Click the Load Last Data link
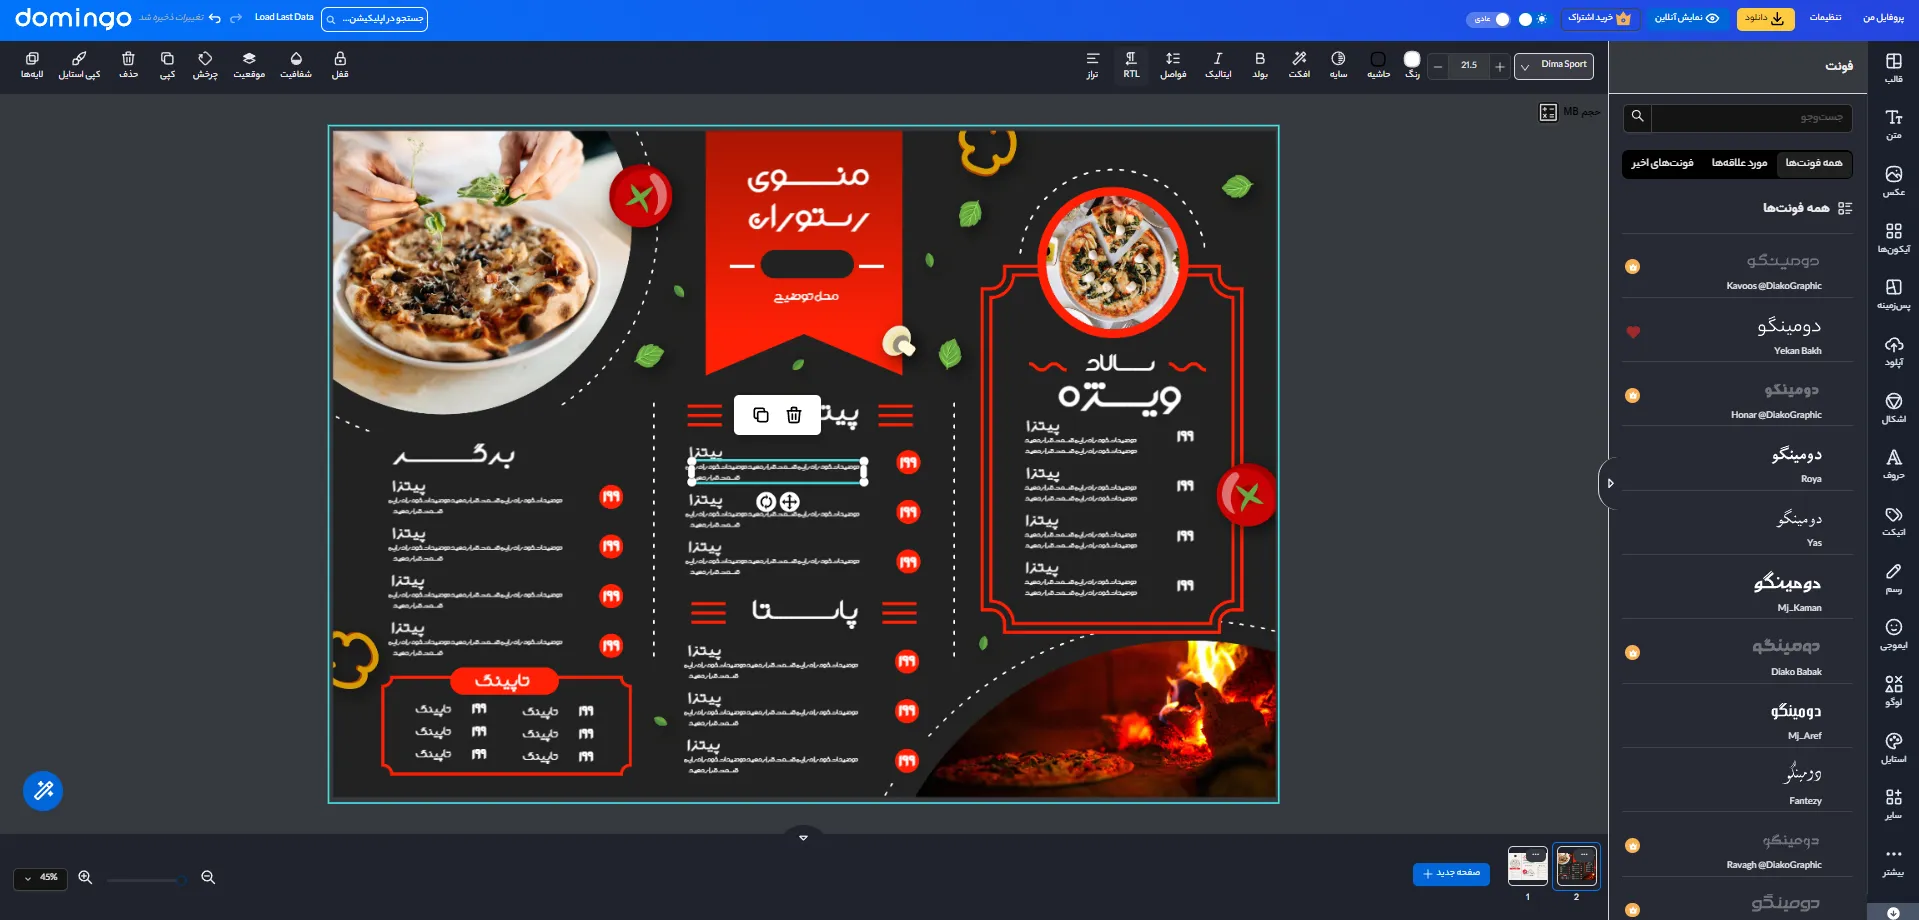This screenshot has width=1919, height=920. point(284,18)
